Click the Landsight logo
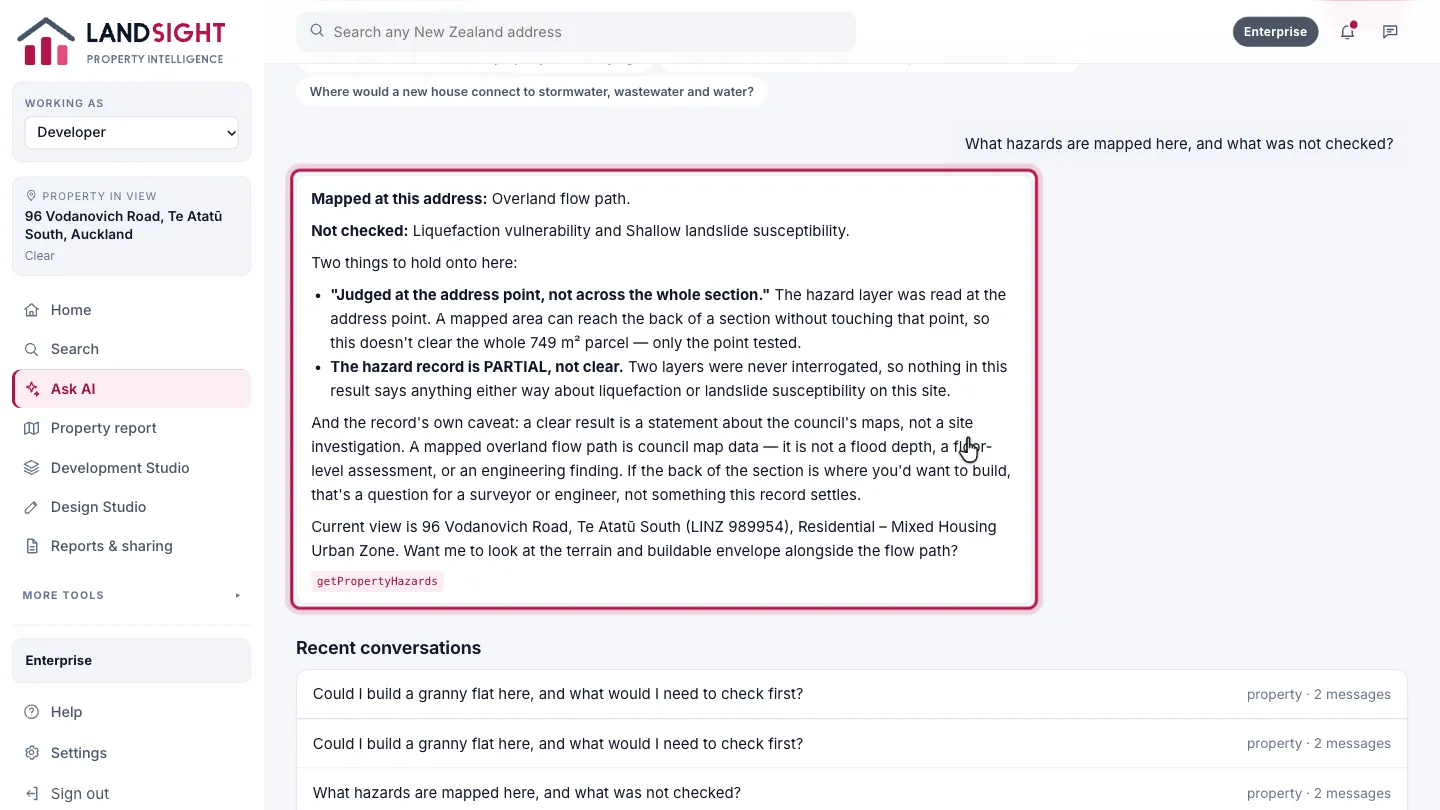 coord(121,41)
